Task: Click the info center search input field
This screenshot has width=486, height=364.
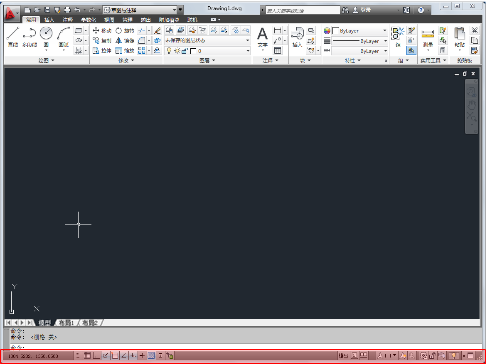Action: tap(303, 10)
